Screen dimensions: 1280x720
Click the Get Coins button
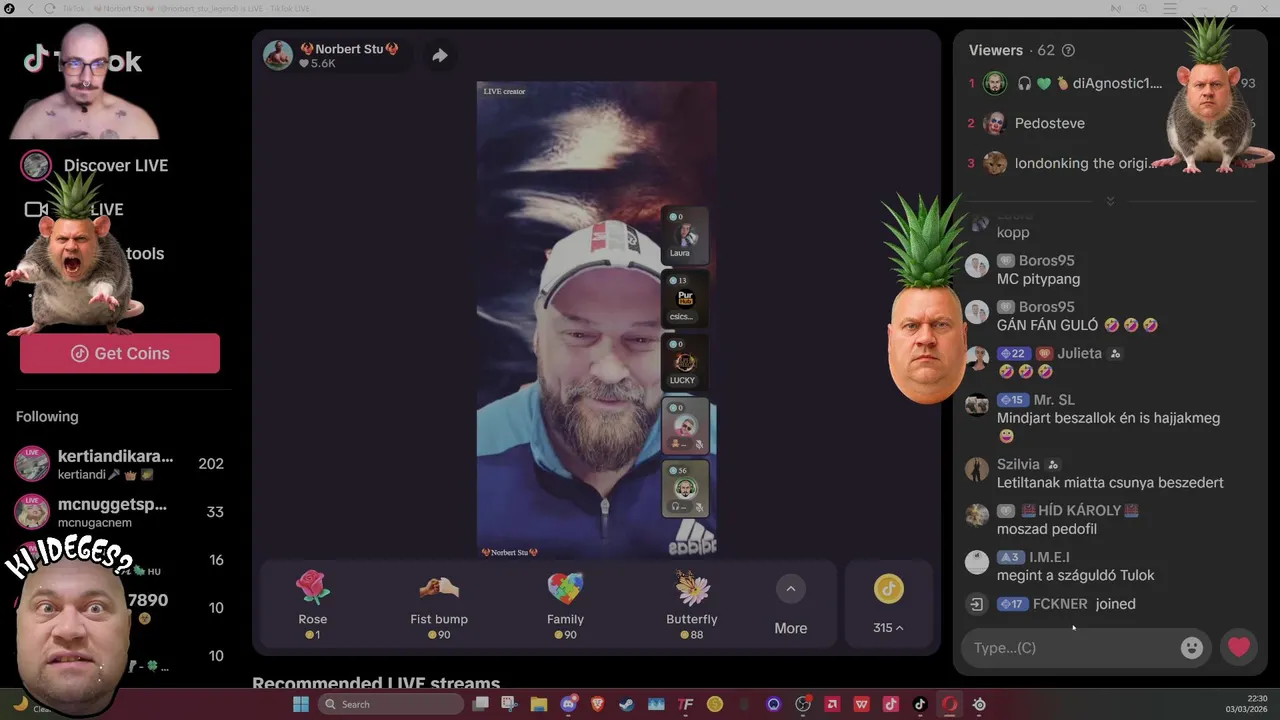coord(120,353)
